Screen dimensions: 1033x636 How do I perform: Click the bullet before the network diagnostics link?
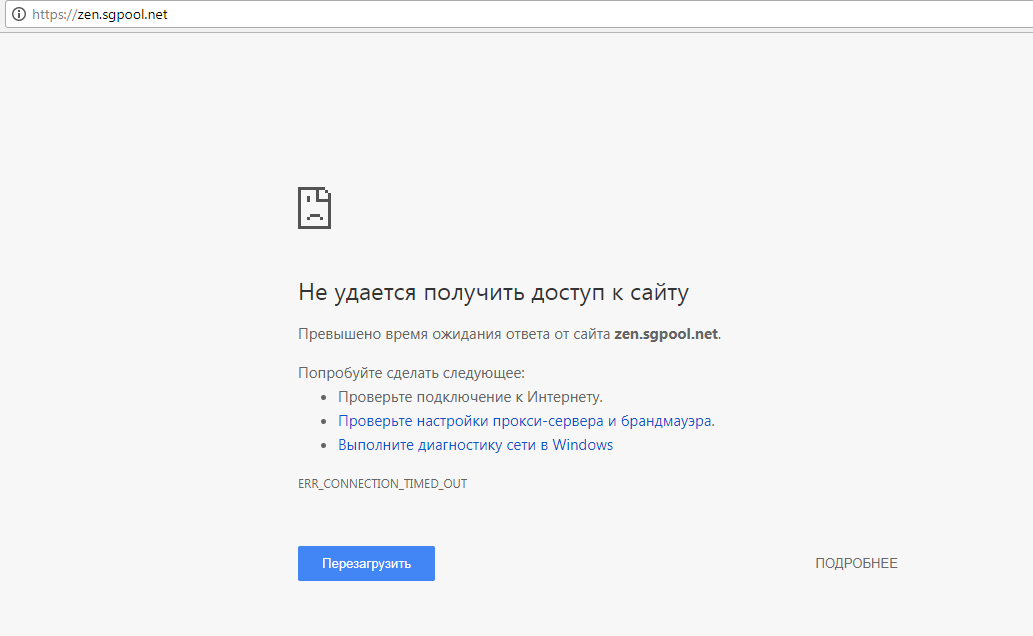click(x=324, y=446)
